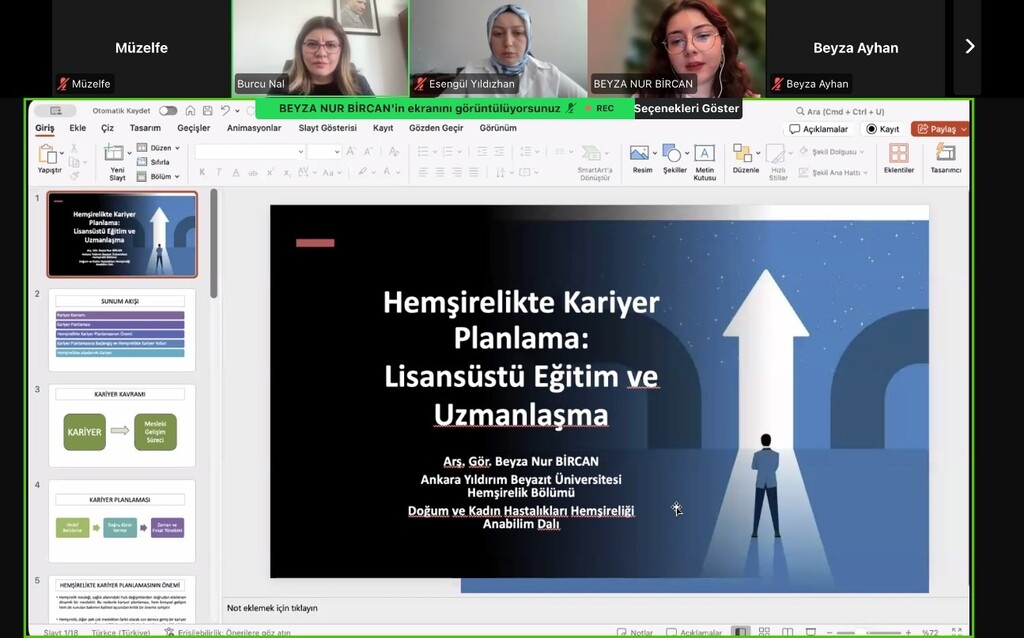This screenshot has height=638, width=1024.
Task: Click the Tasarımcı designer icon
Action: coord(946,153)
